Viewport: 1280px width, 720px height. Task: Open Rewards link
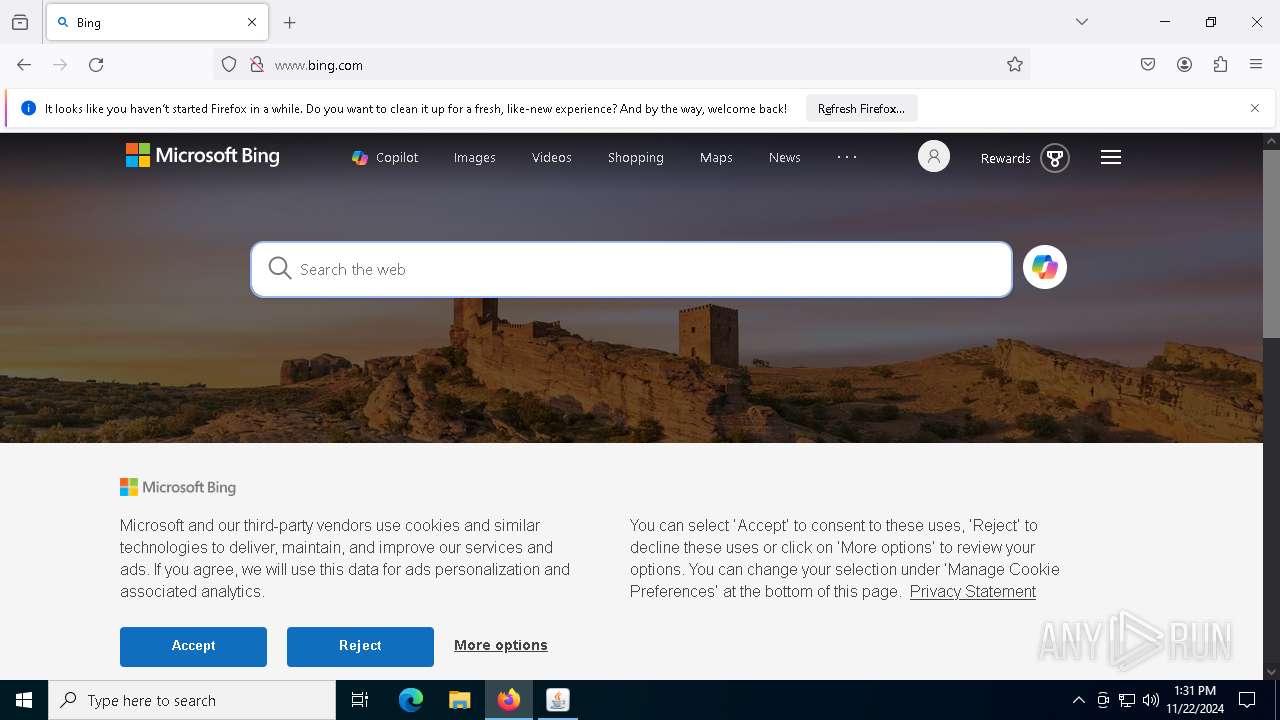point(1025,158)
